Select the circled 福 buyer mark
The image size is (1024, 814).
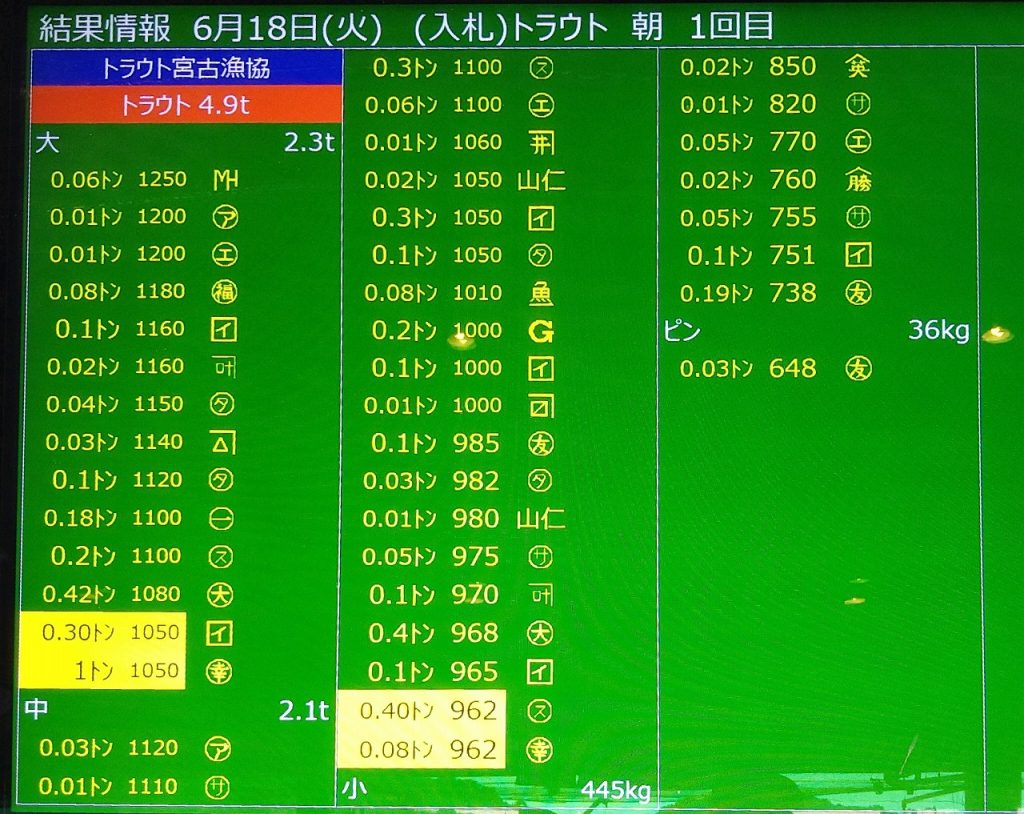coord(226,292)
